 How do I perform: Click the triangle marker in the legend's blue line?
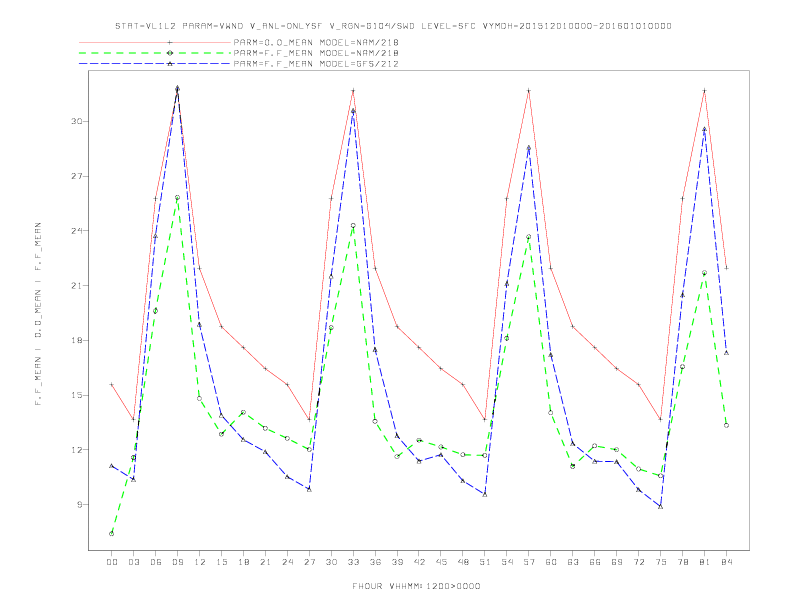tap(170, 64)
